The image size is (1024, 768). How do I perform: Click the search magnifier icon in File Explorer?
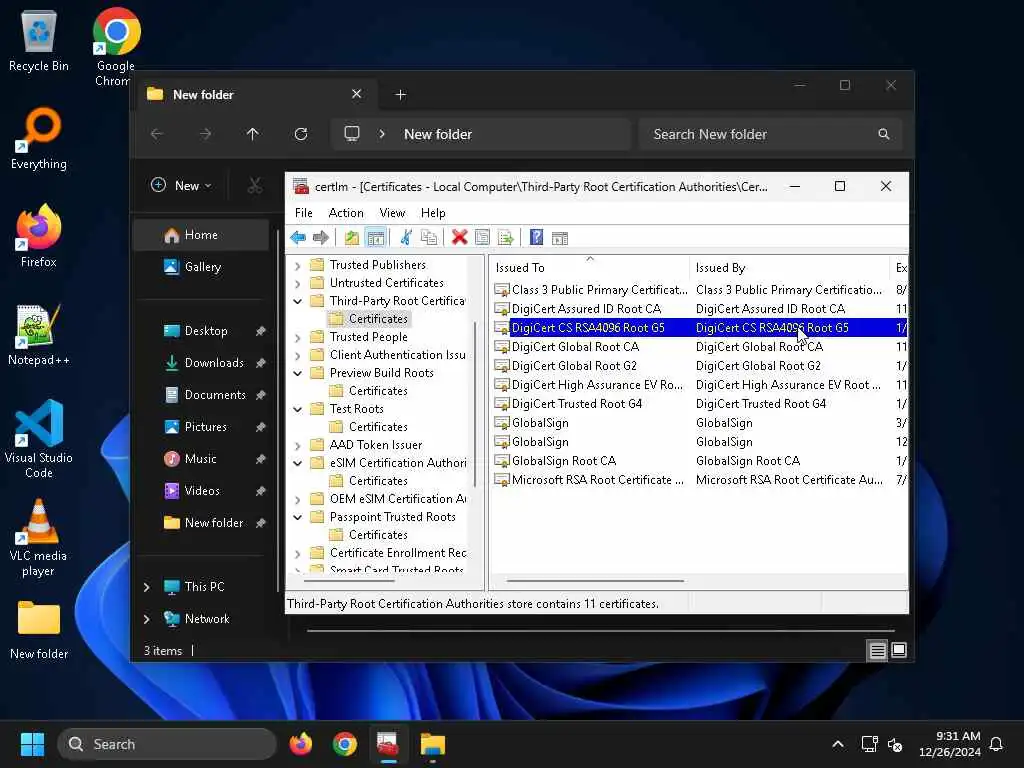[884, 134]
